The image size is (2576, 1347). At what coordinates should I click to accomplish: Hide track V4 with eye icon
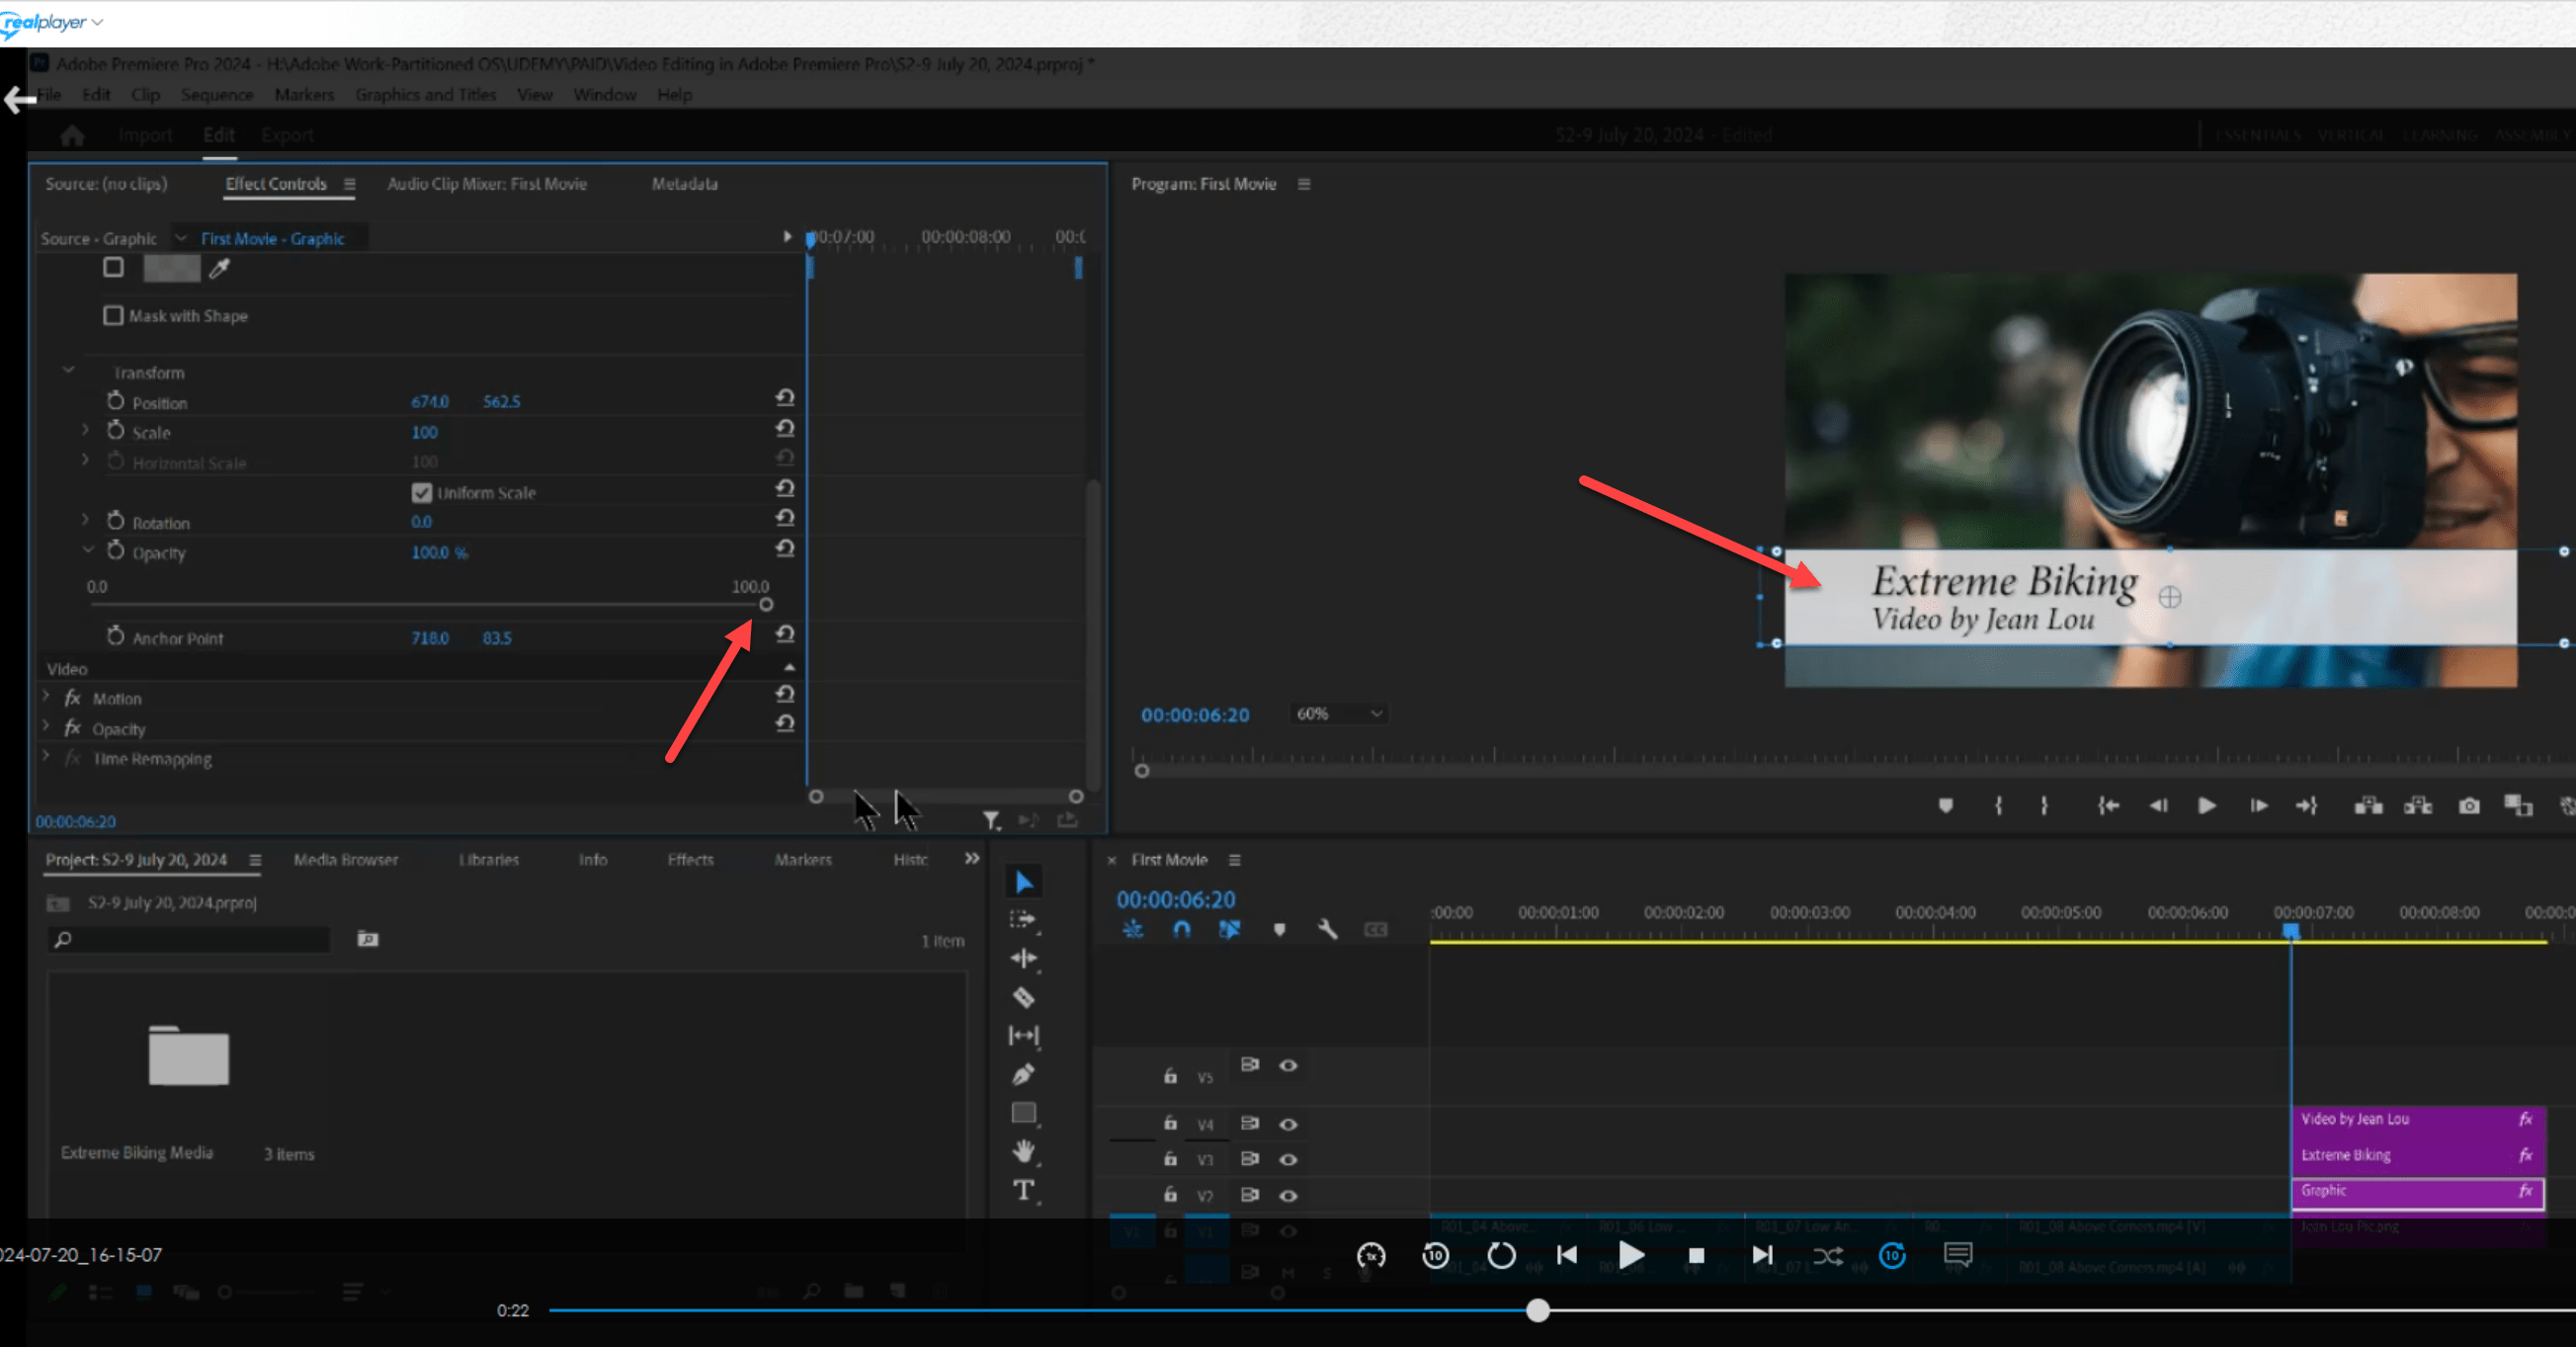pyautogui.click(x=1288, y=1124)
